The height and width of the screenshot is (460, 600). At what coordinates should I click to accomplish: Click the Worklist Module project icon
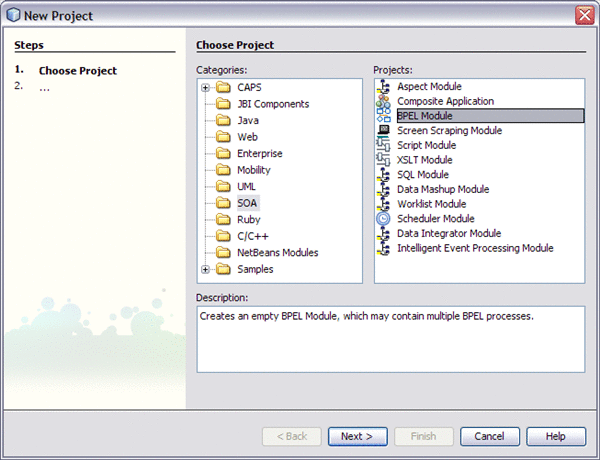click(x=383, y=204)
